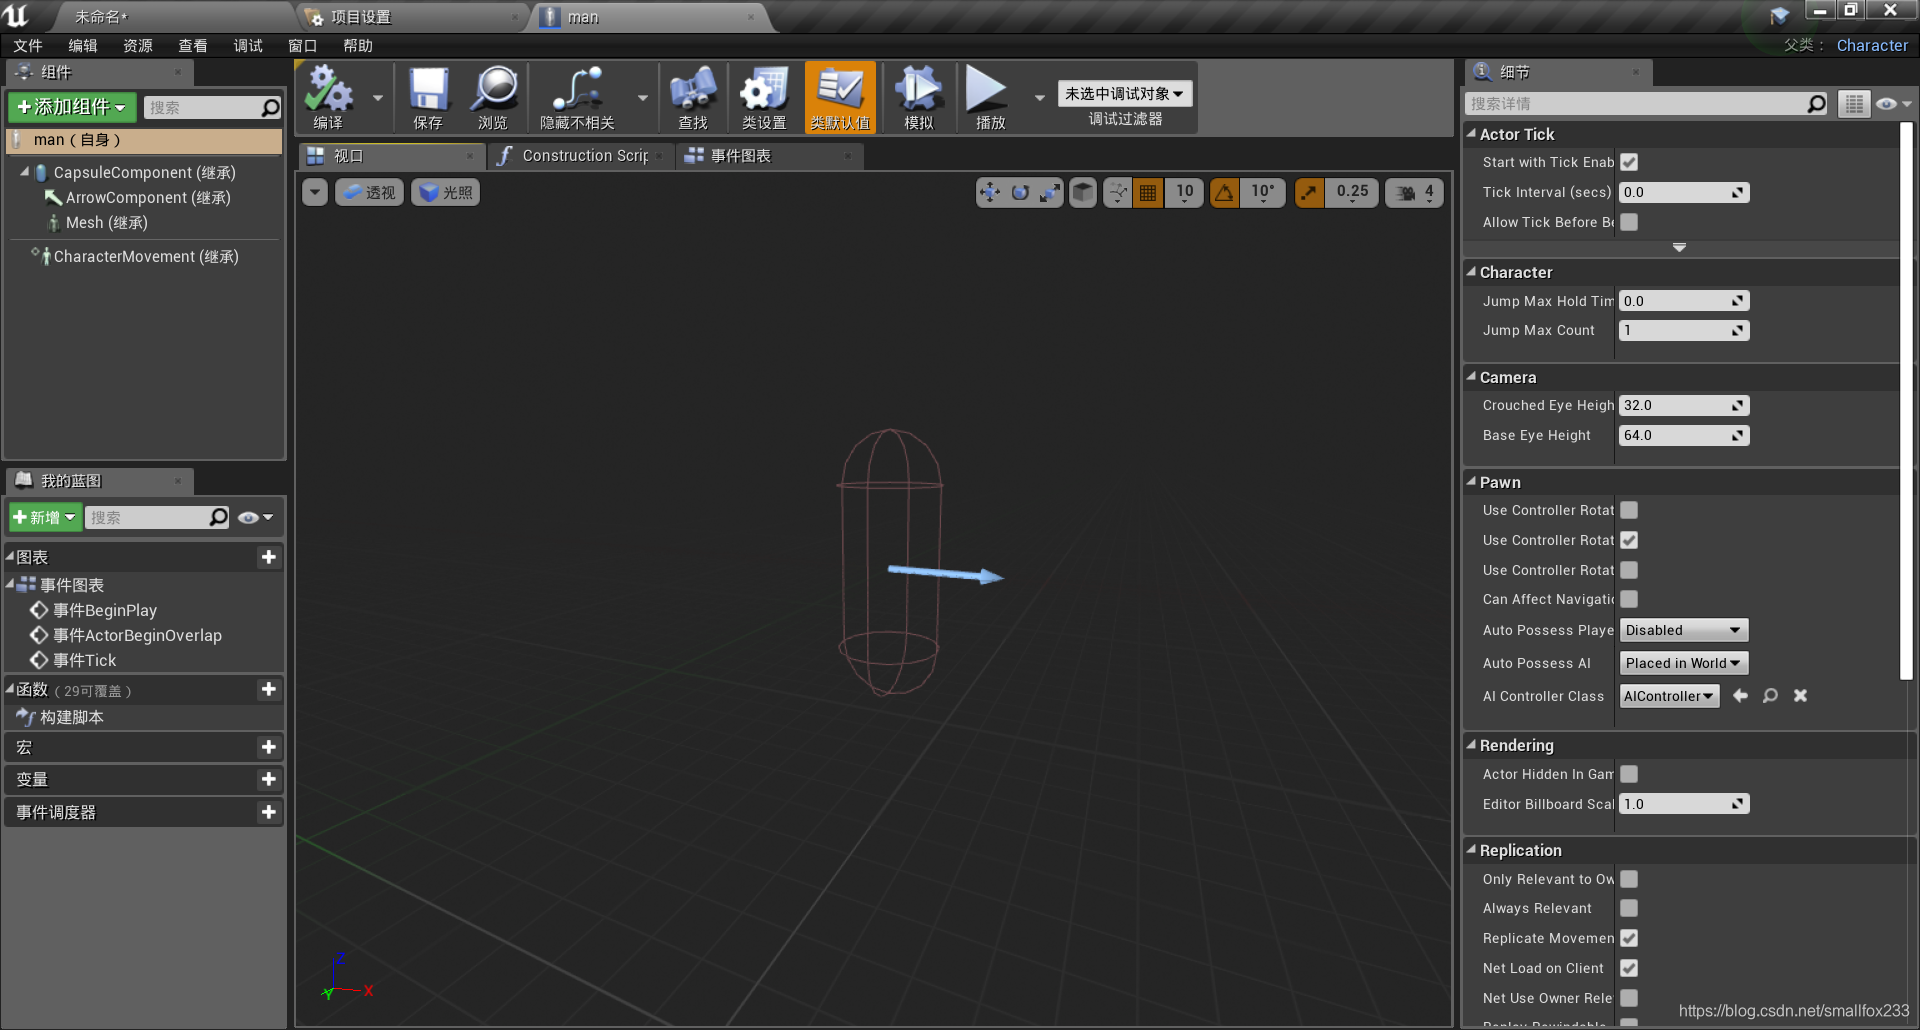
Task: Open compile options dropdown arrow
Action: pos(377,98)
